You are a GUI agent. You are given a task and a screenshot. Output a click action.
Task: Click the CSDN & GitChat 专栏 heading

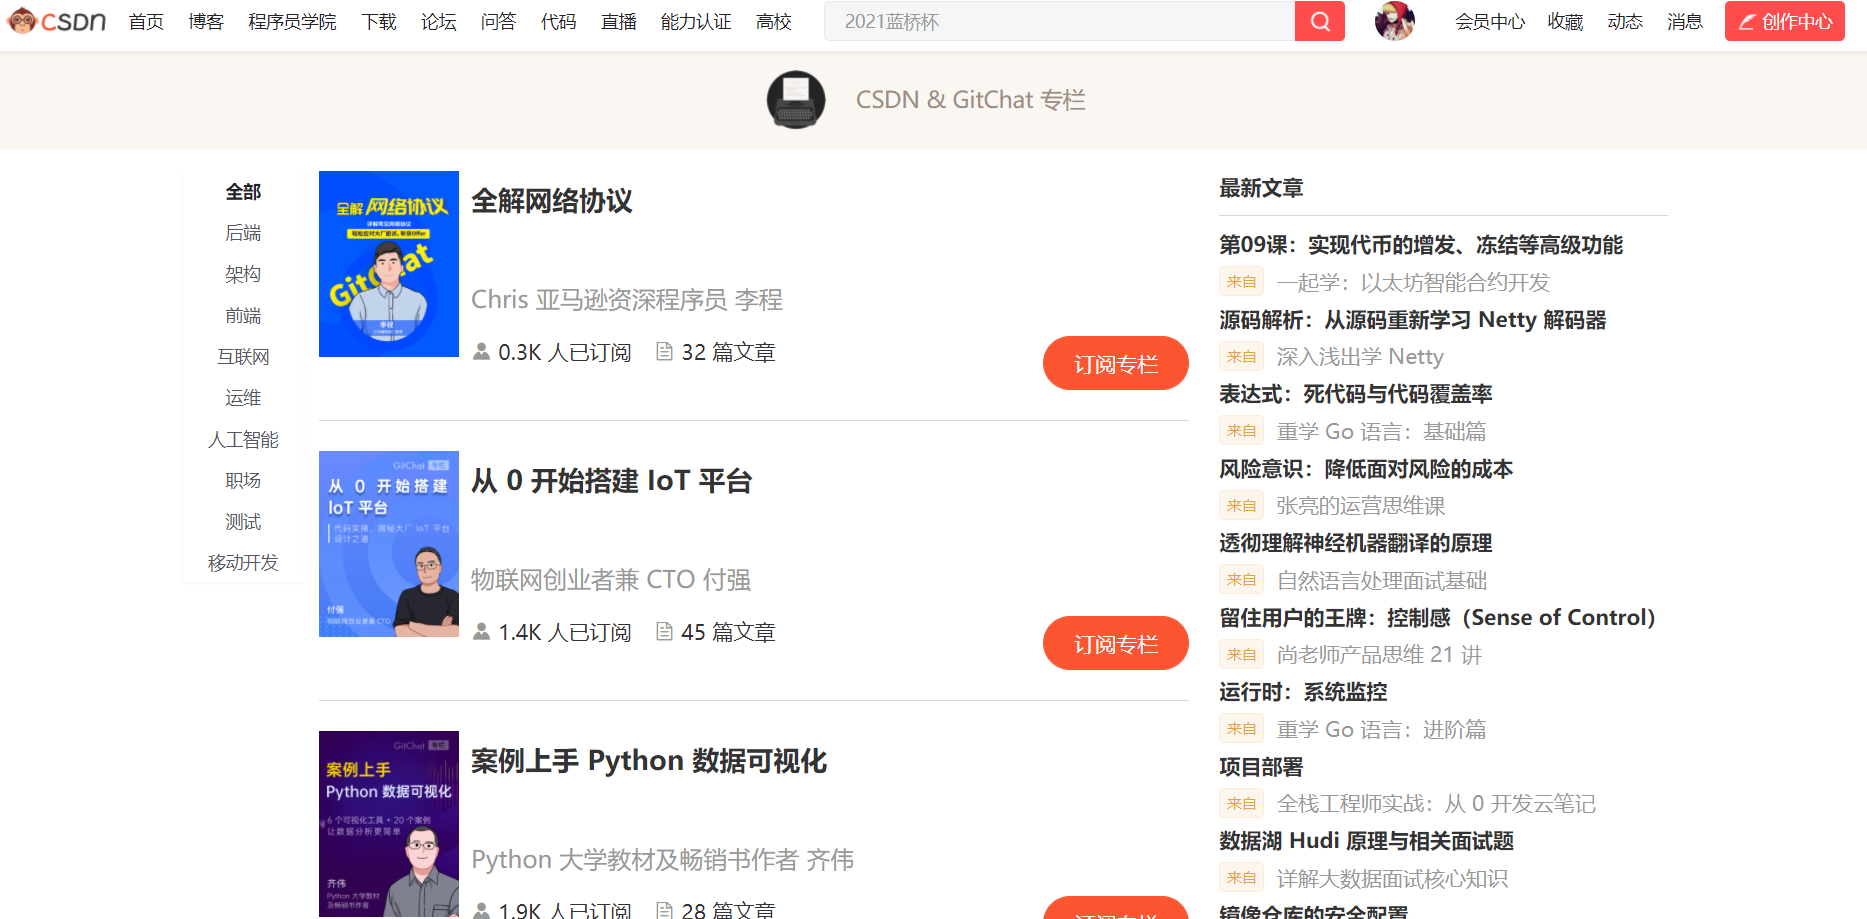coord(970,100)
